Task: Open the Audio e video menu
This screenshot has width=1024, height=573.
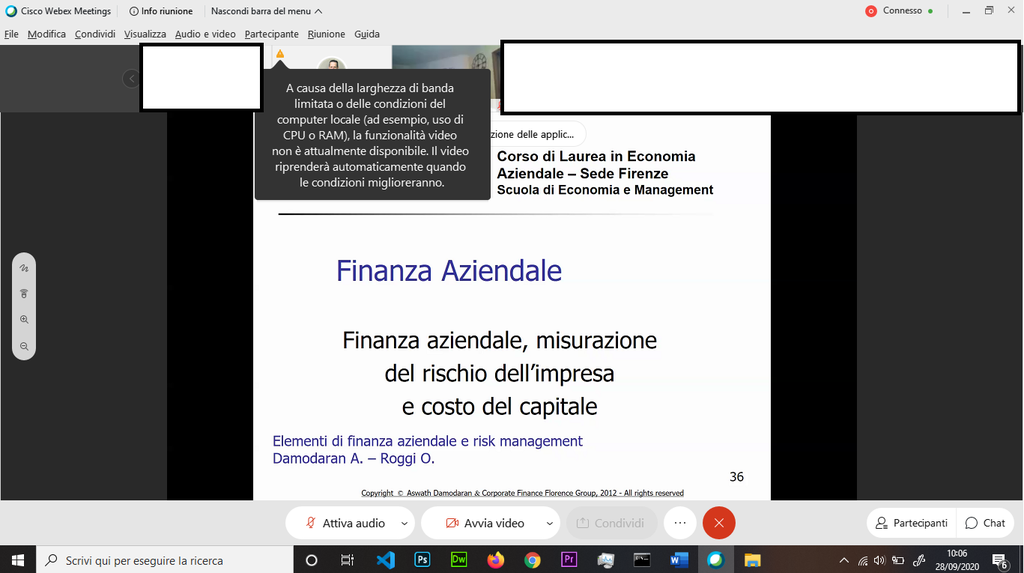Action: point(205,34)
